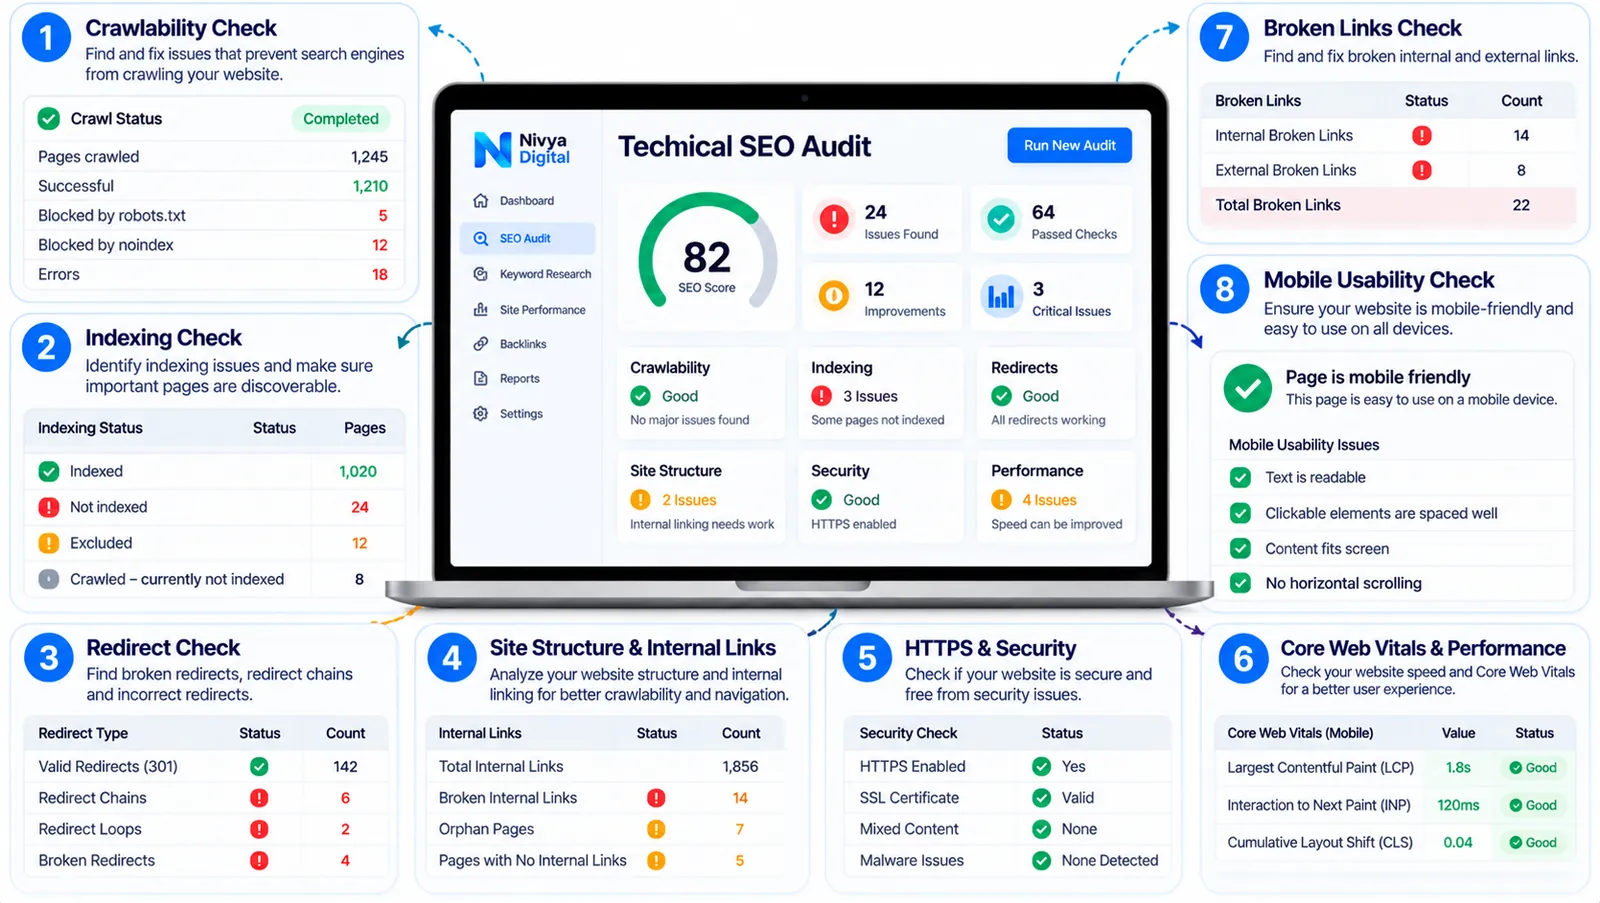Click the Redirect Loops red status icon
Image resolution: width=1600 pixels, height=903 pixels.
coord(259,829)
